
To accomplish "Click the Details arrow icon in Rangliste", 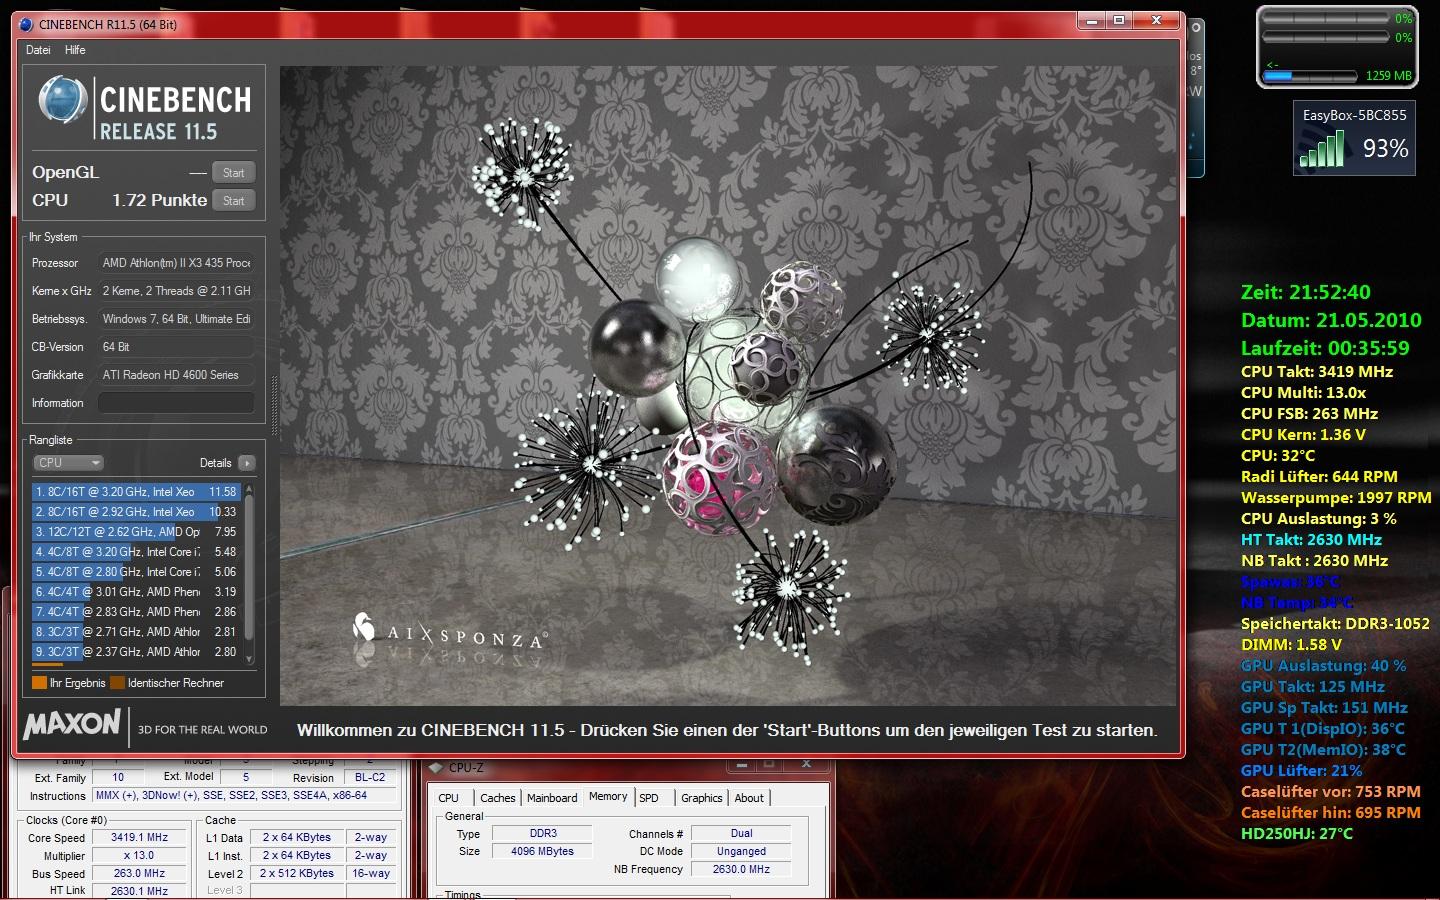I will point(247,463).
